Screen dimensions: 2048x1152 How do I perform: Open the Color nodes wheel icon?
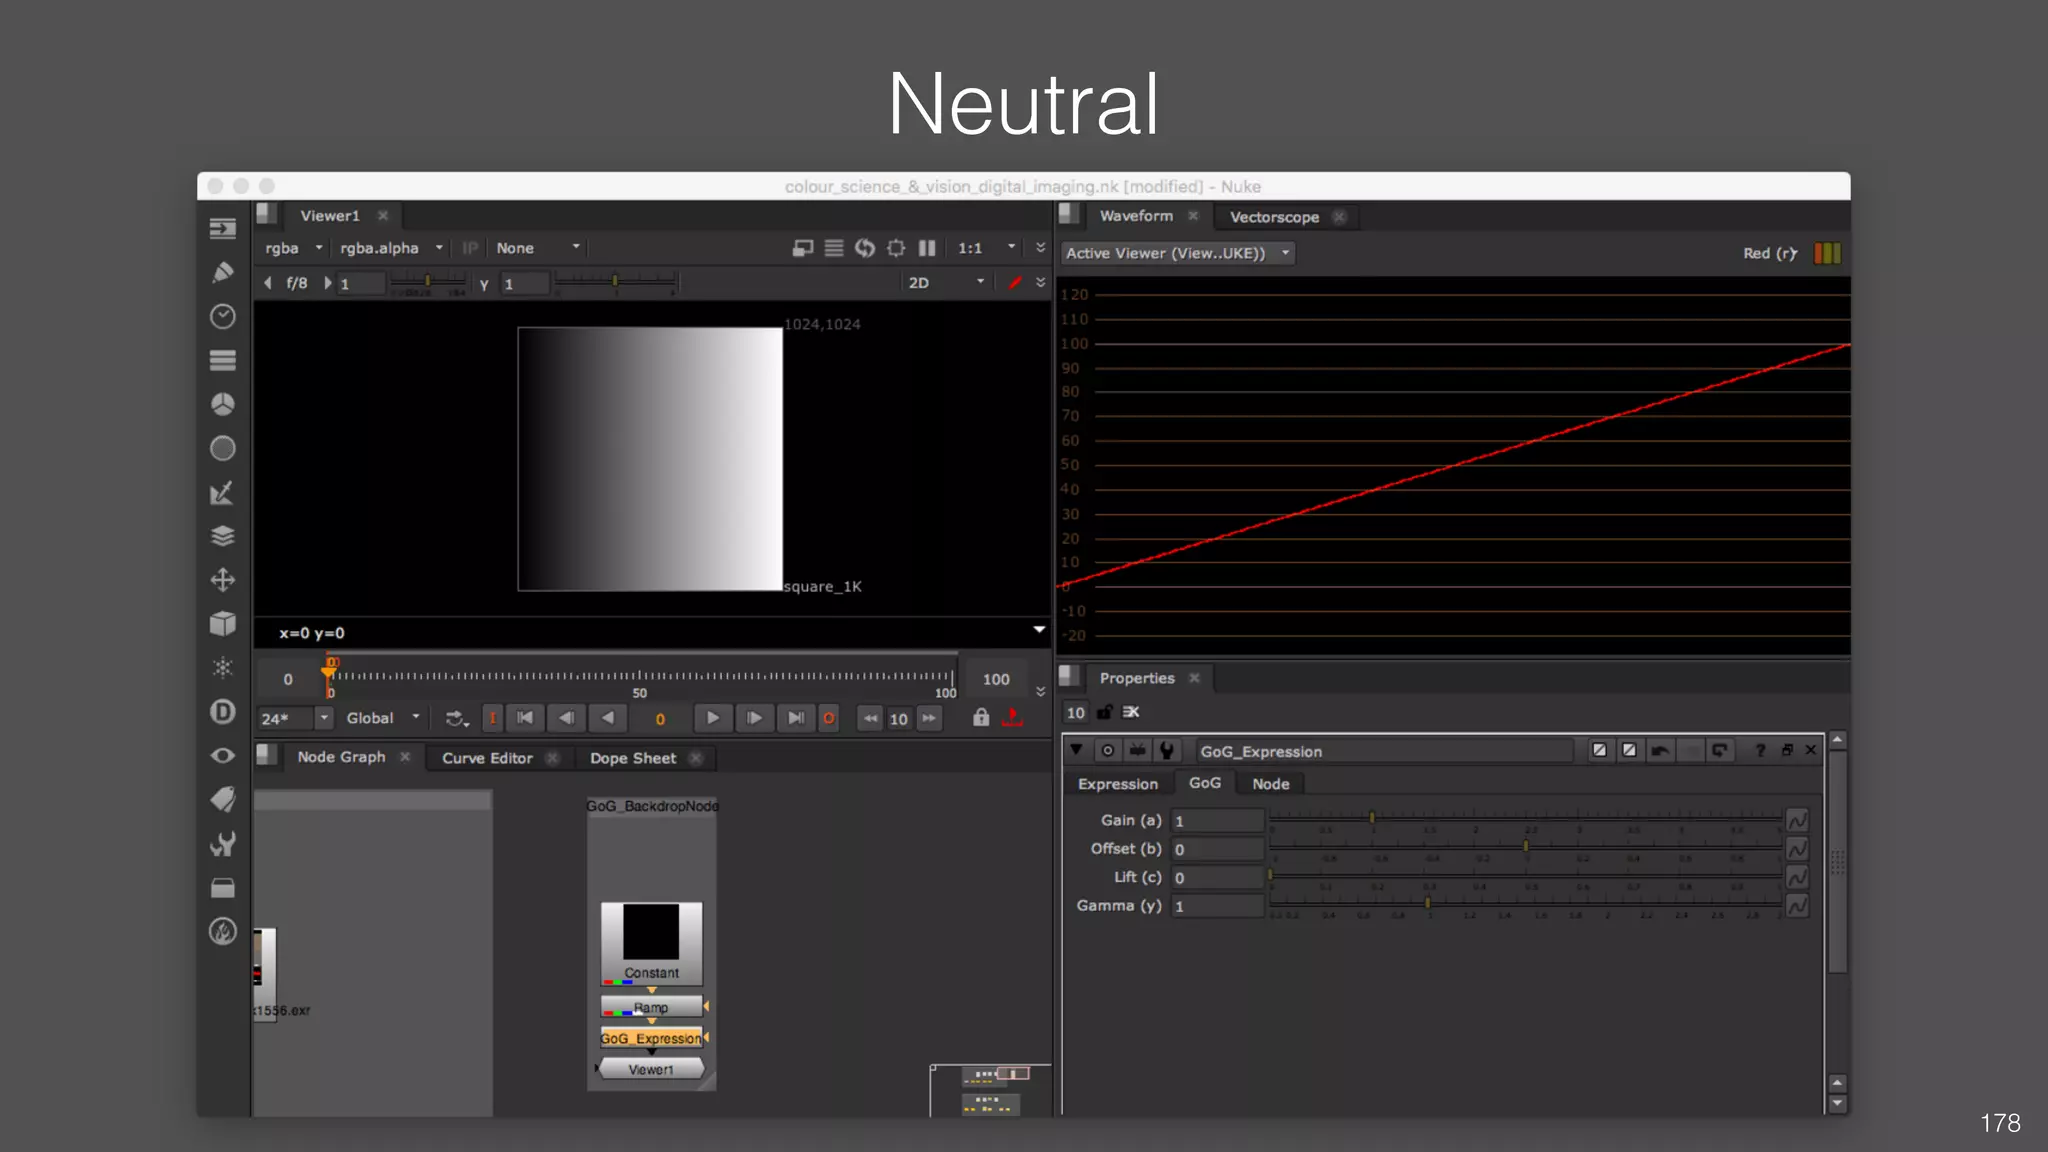click(222, 405)
